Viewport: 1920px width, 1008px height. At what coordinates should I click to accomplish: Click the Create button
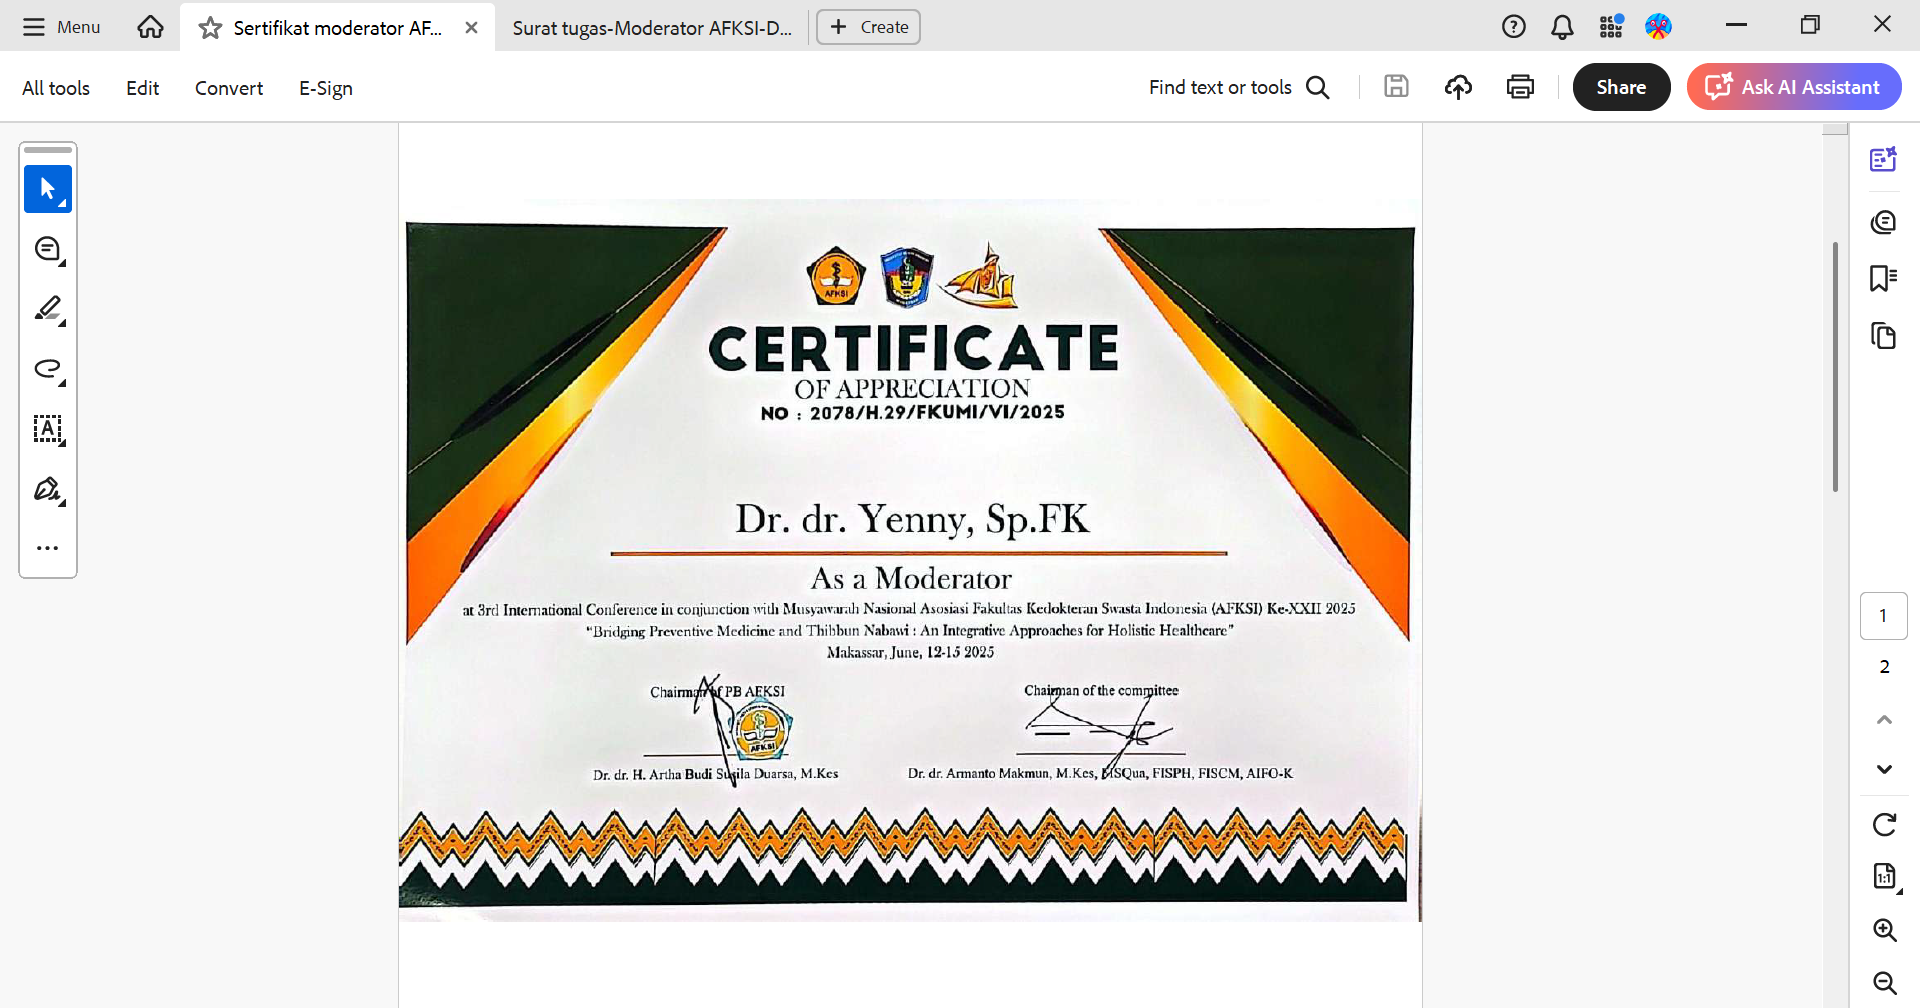point(868,27)
